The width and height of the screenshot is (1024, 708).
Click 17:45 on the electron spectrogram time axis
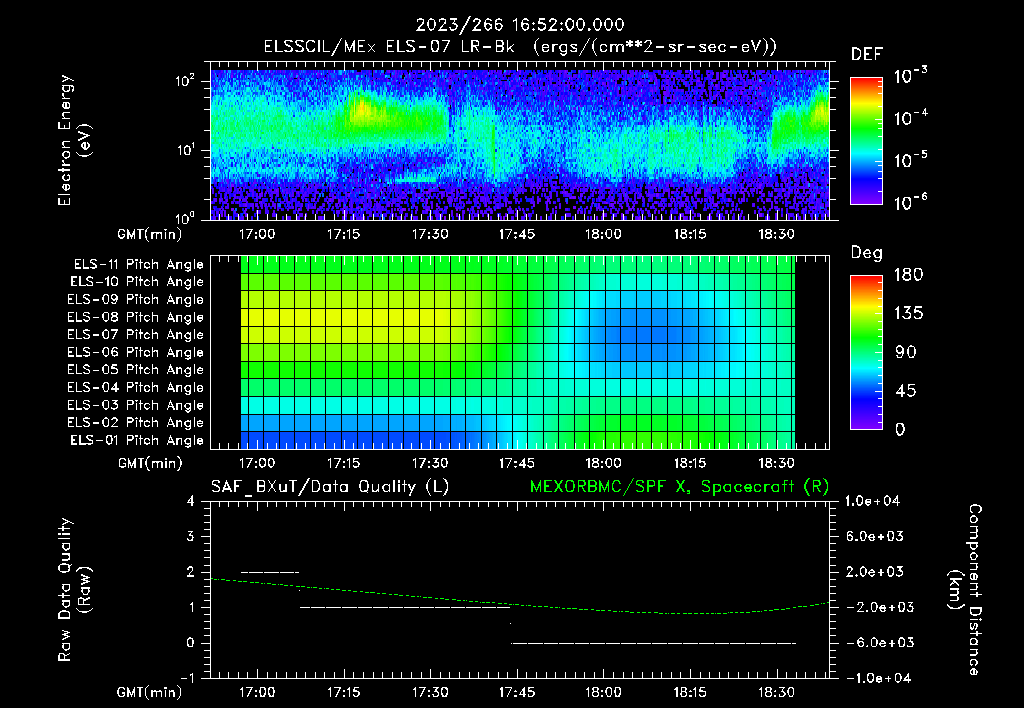click(x=517, y=234)
